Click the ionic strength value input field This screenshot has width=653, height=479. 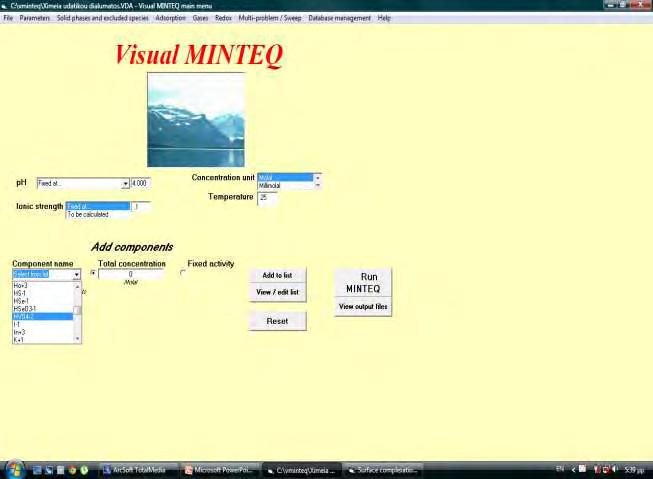pyautogui.click(x=141, y=206)
